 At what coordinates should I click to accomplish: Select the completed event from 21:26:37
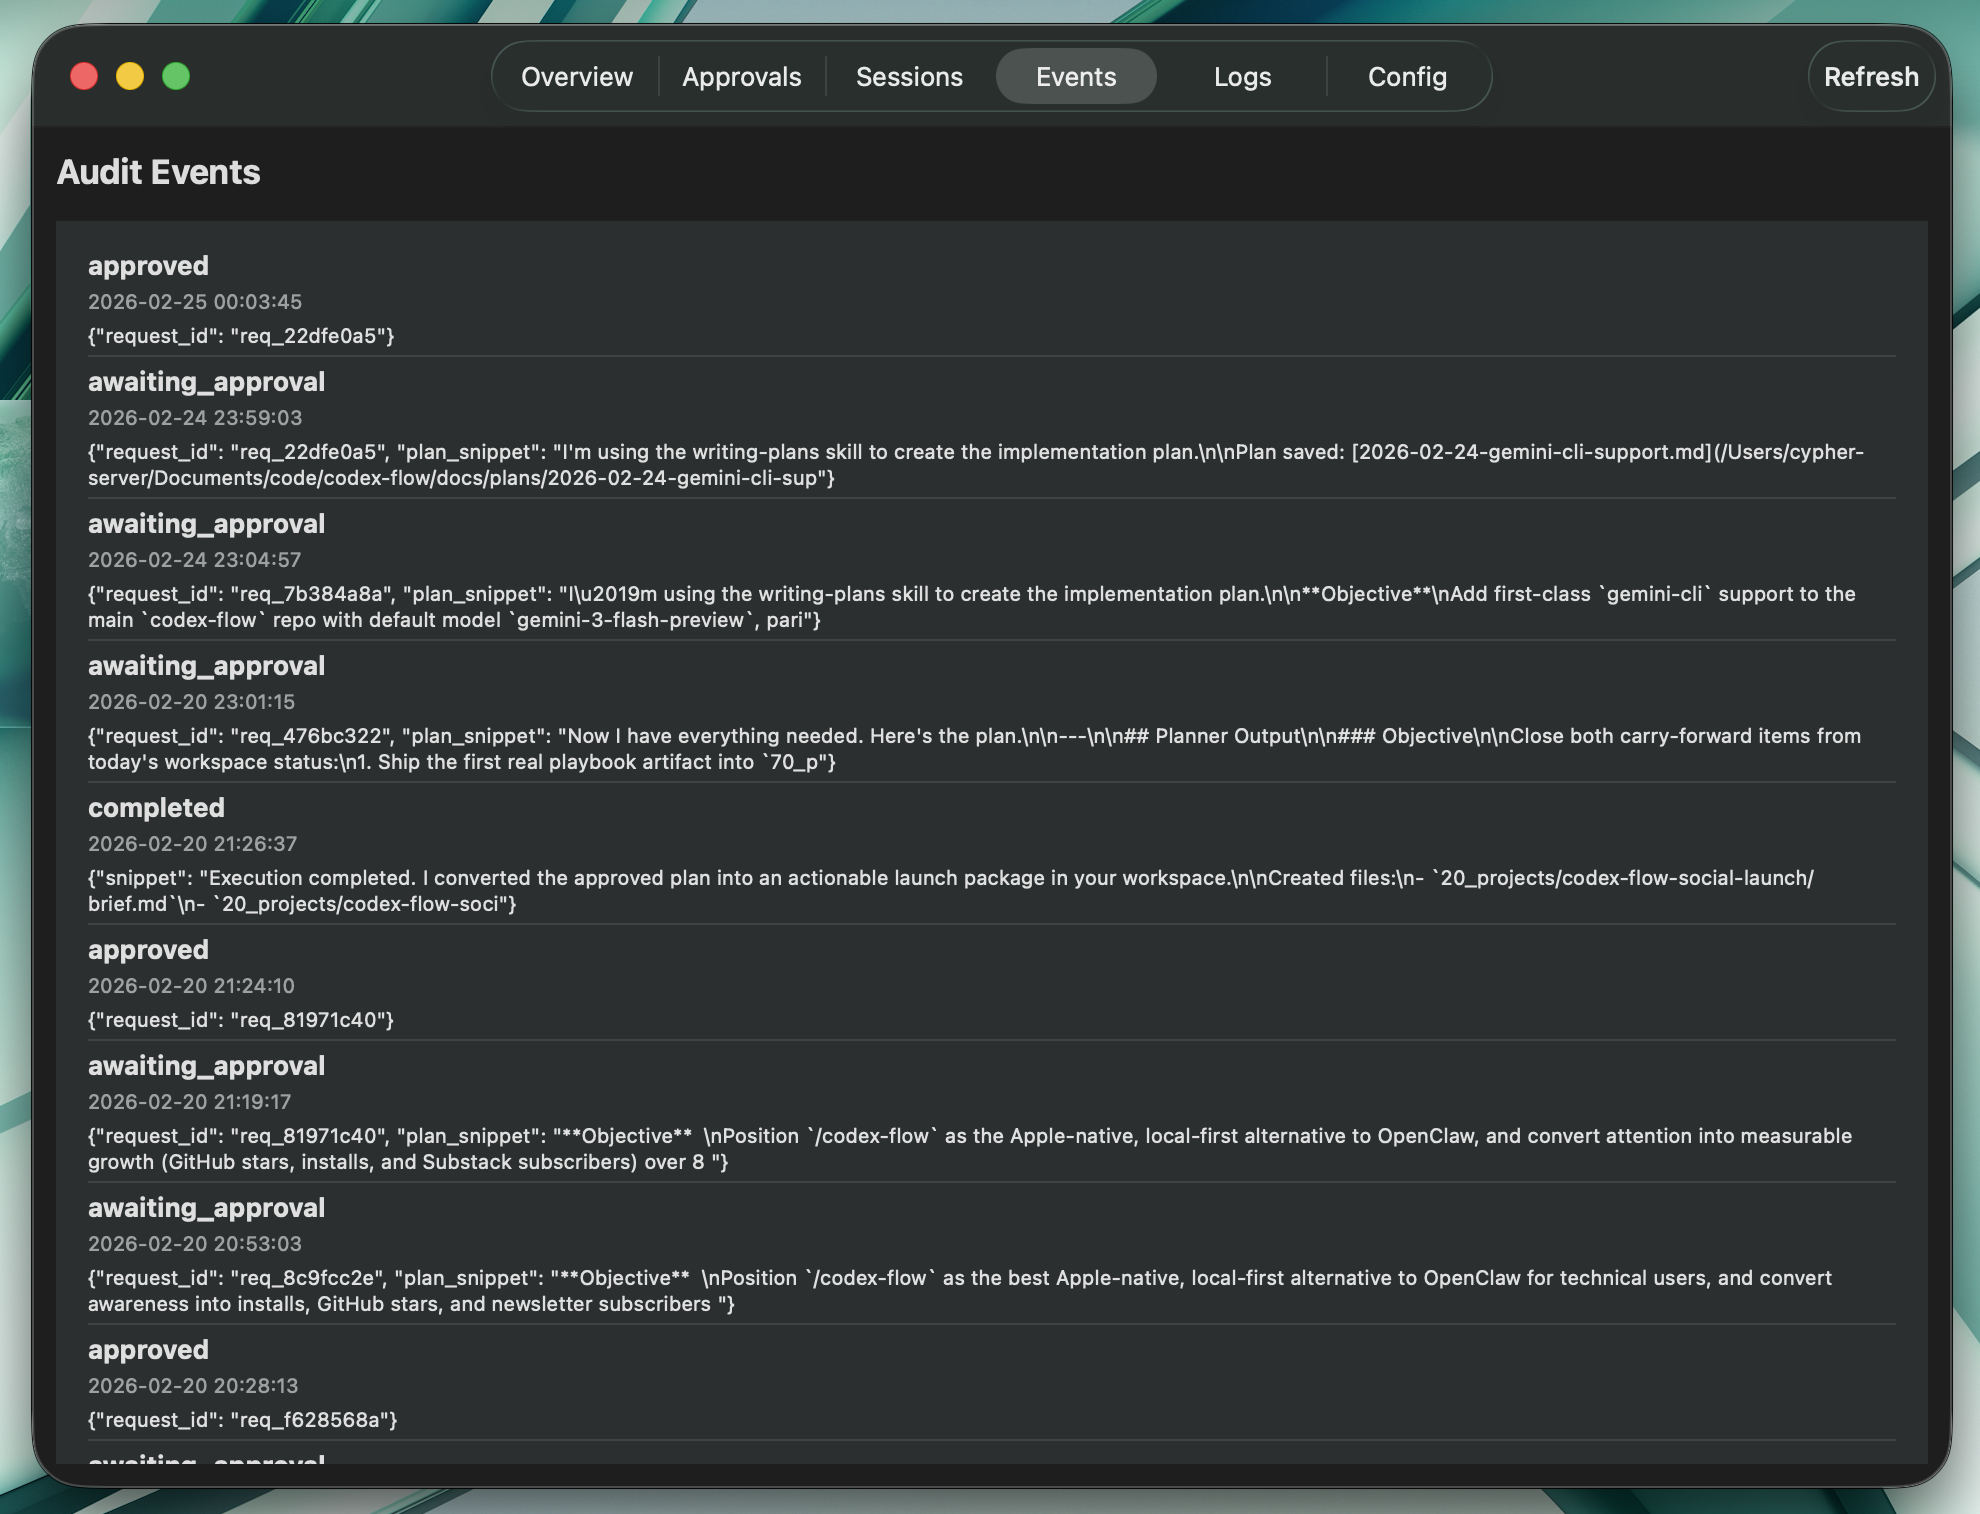click(155, 808)
